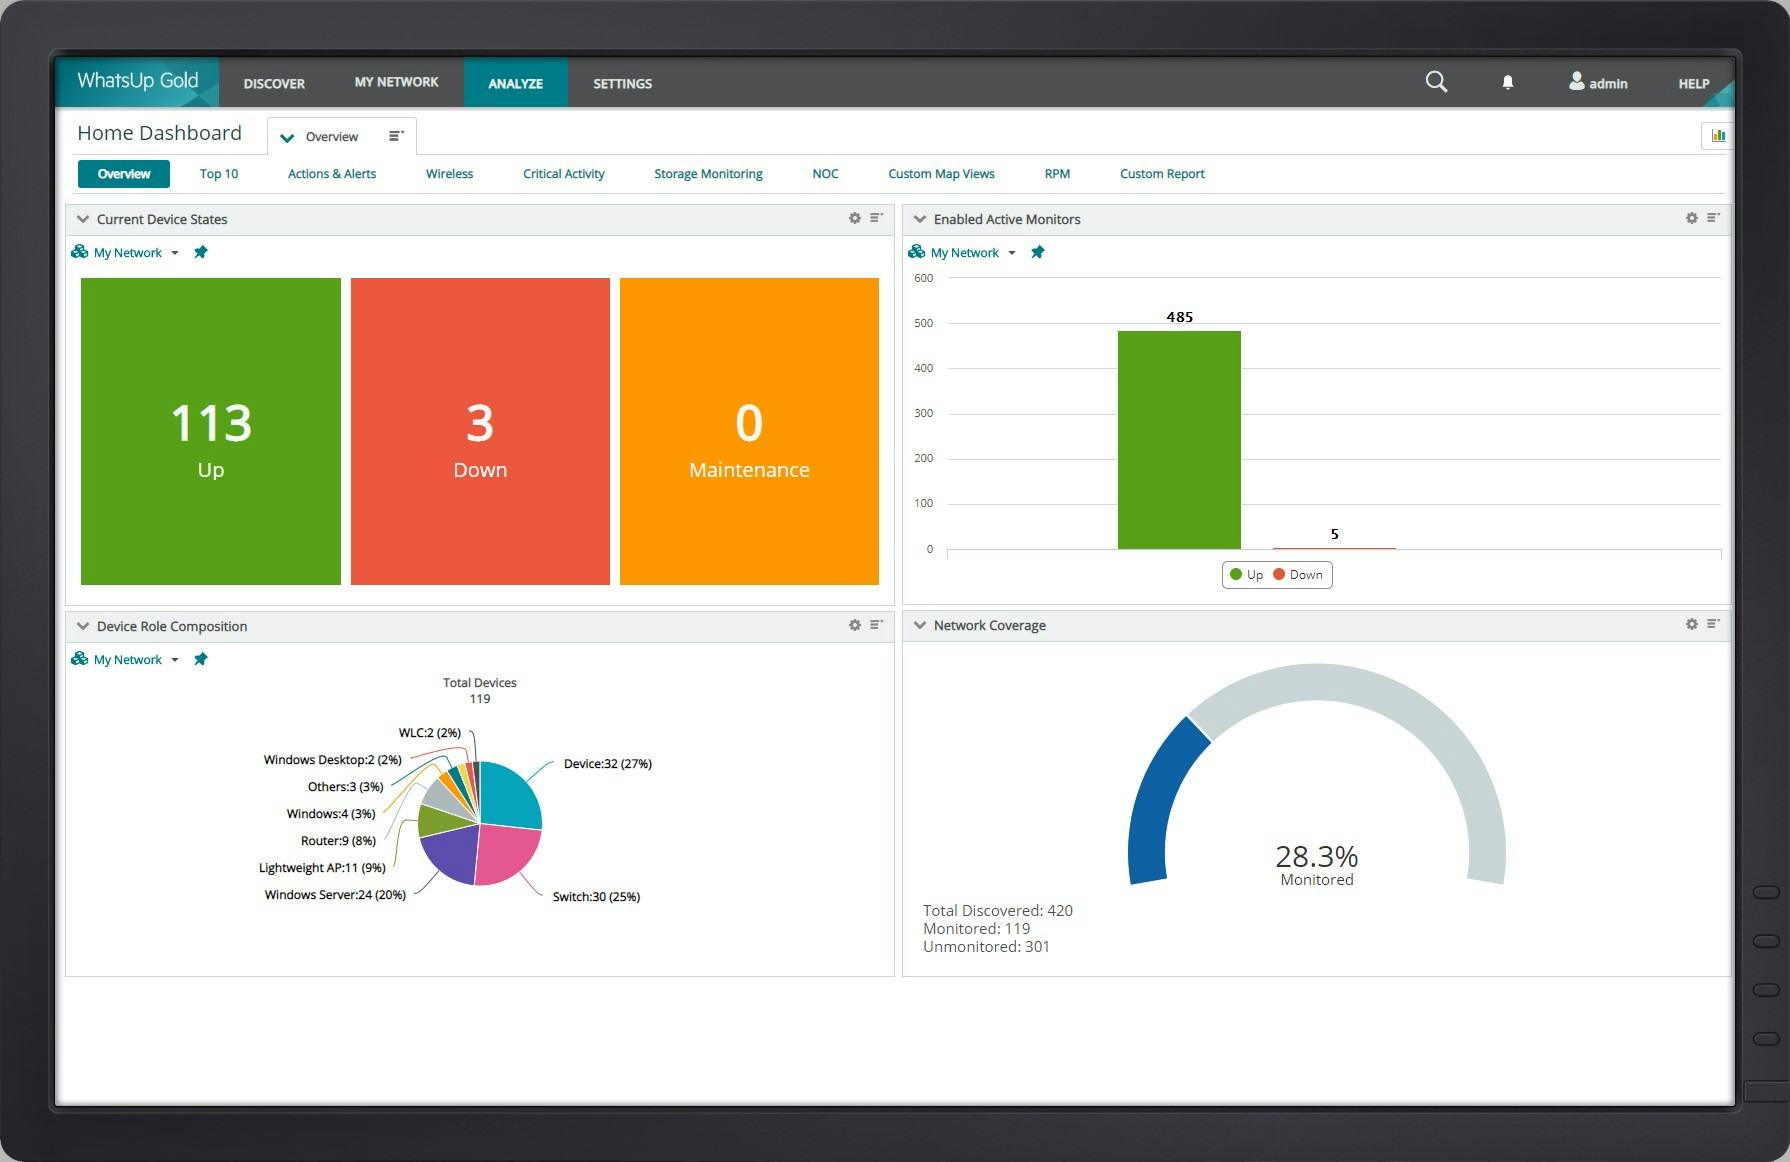Click the red 3 Down tile
The height and width of the screenshot is (1162, 1790).
coord(480,431)
